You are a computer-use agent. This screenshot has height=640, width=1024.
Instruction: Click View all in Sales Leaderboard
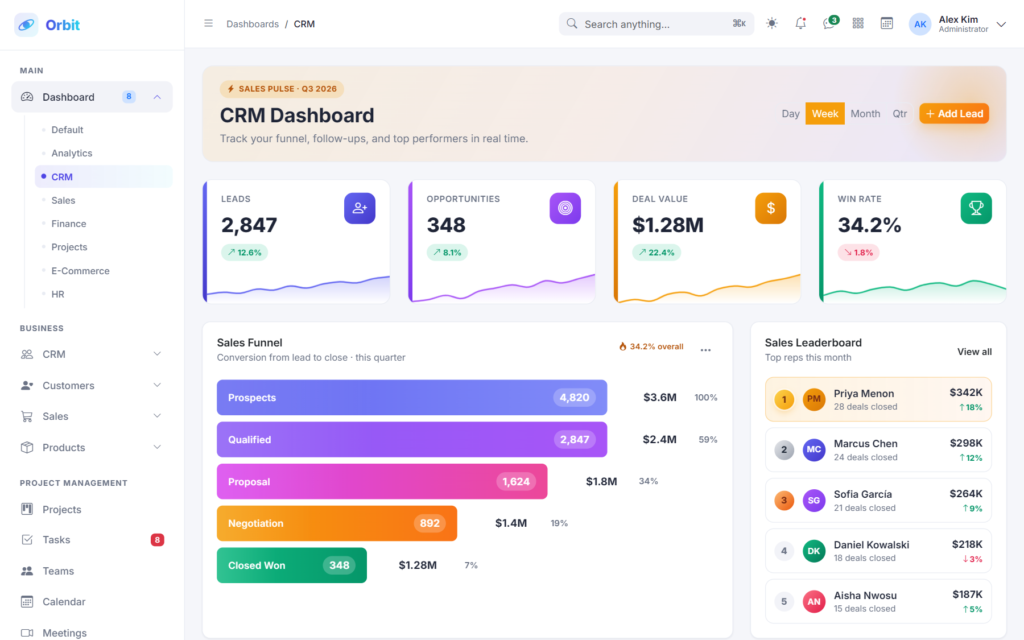pos(974,351)
